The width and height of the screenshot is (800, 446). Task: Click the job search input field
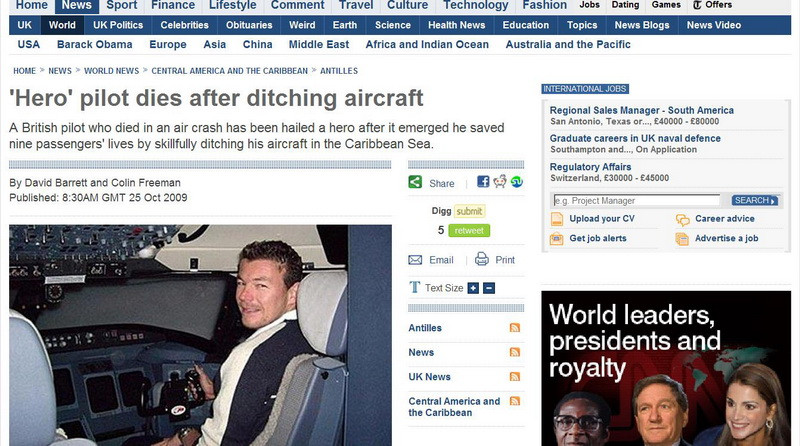[x=637, y=201]
